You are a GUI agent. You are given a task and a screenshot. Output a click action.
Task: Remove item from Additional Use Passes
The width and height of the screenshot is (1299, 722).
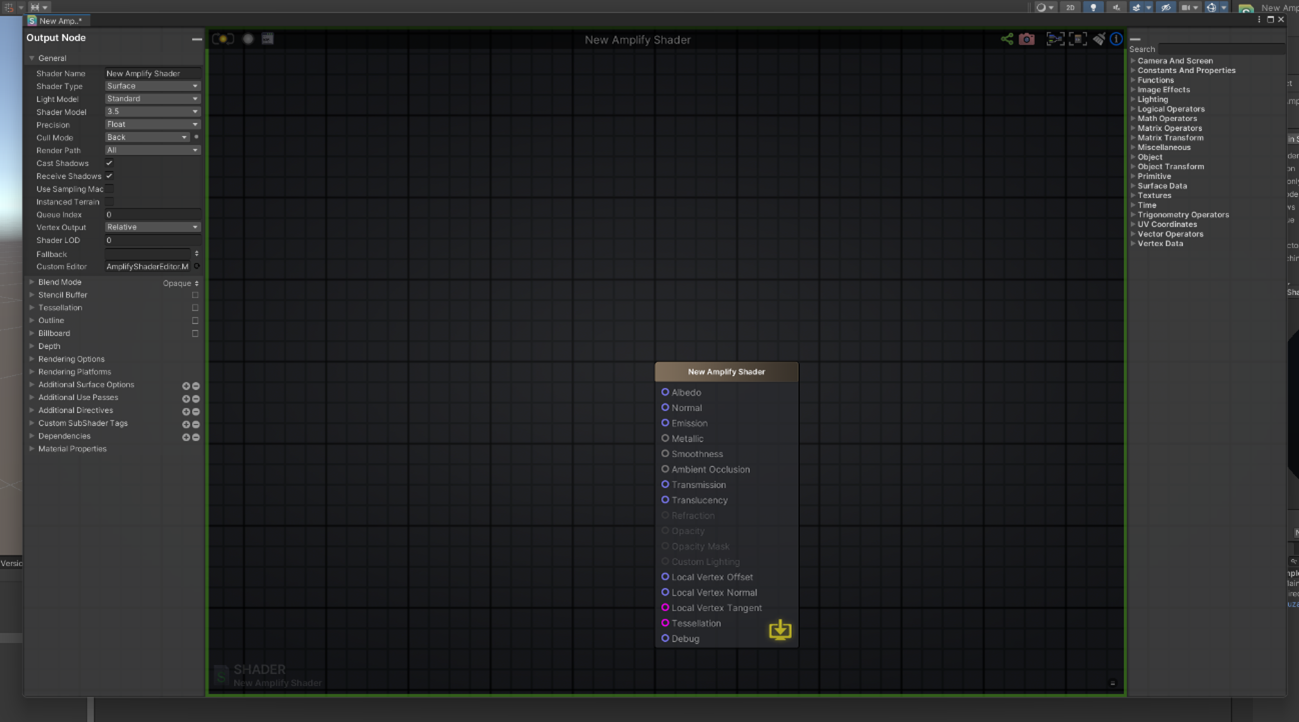(196, 398)
